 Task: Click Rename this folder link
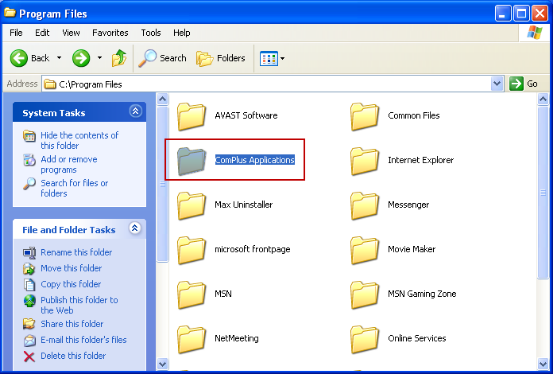[x=76, y=252]
